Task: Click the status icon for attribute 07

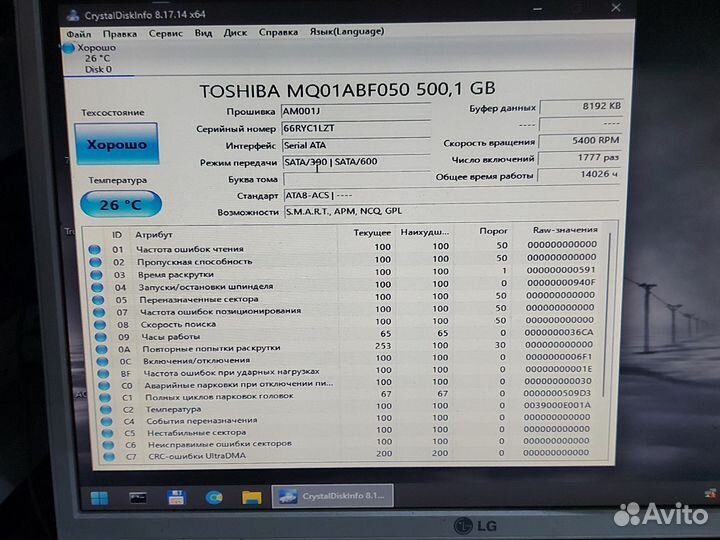Action: [99, 312]
